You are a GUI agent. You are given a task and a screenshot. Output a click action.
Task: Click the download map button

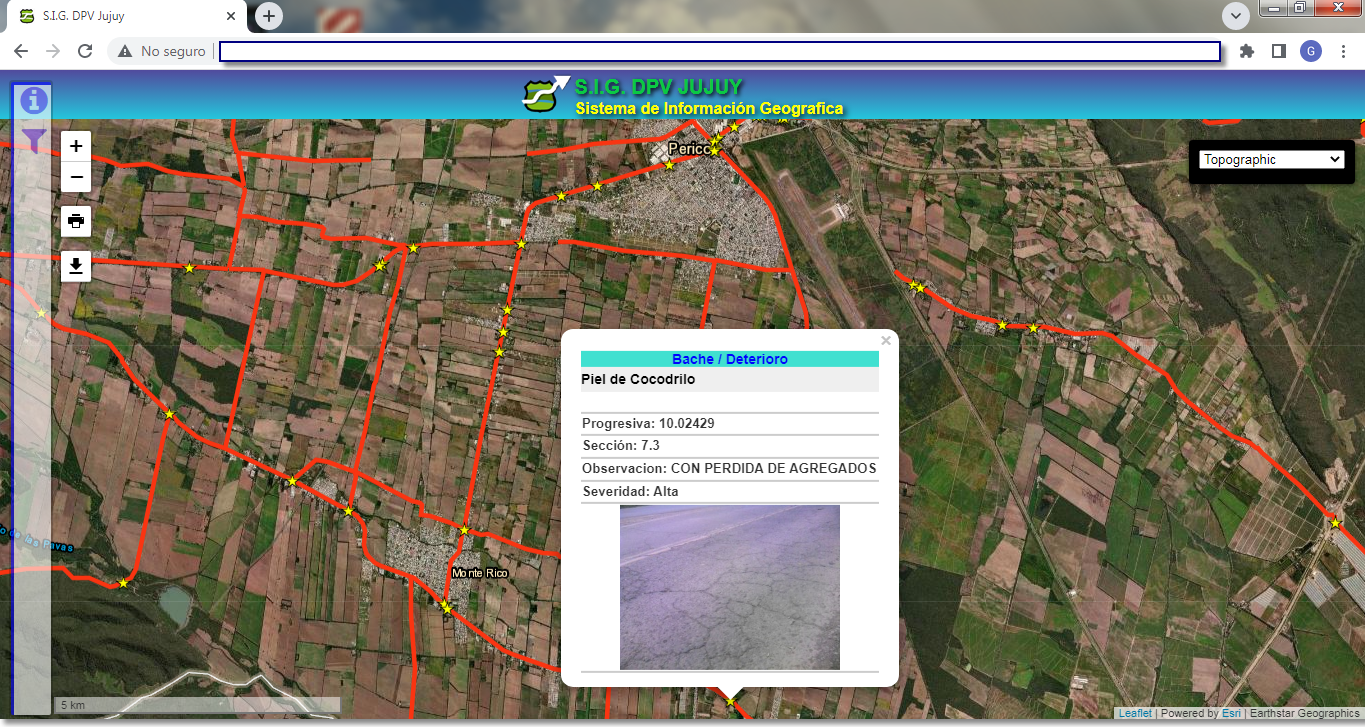(x=76, y=266)
